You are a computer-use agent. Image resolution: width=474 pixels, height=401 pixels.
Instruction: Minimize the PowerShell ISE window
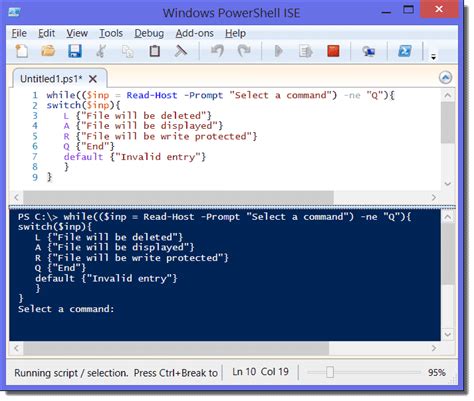click(x=386, y=11)
